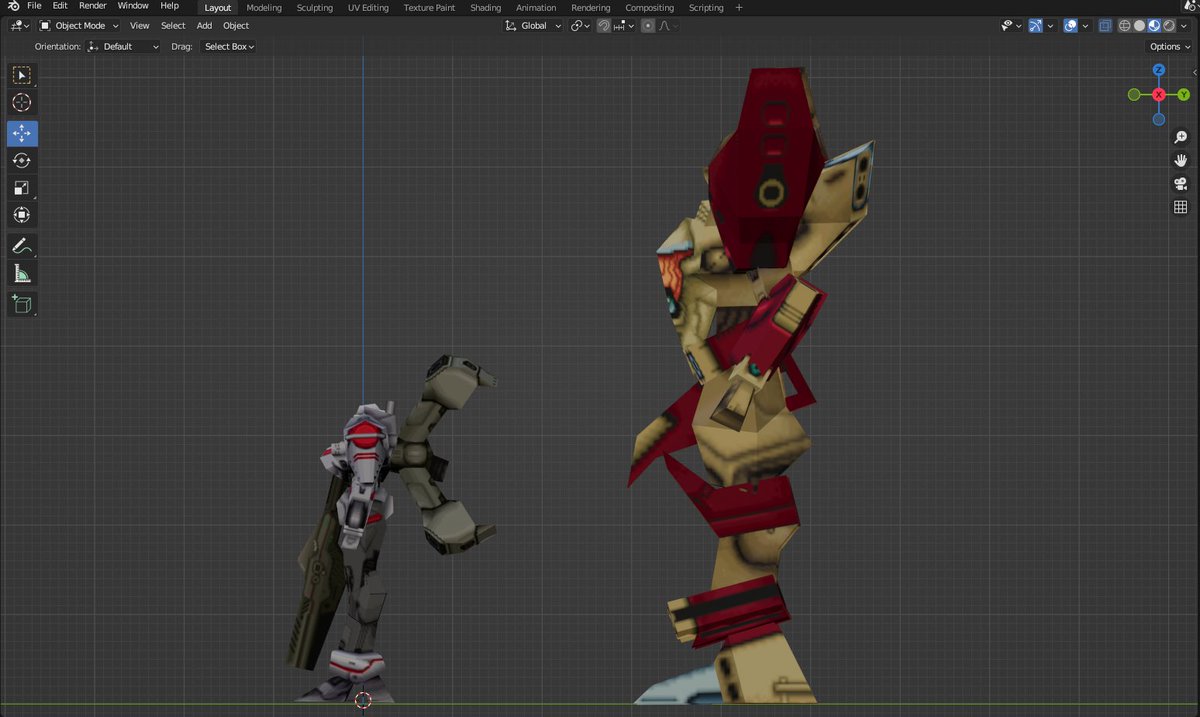Screen dimensions: 1200x717
Task: Open the pivot point dropdown
Action: click(x=581, y=26)
